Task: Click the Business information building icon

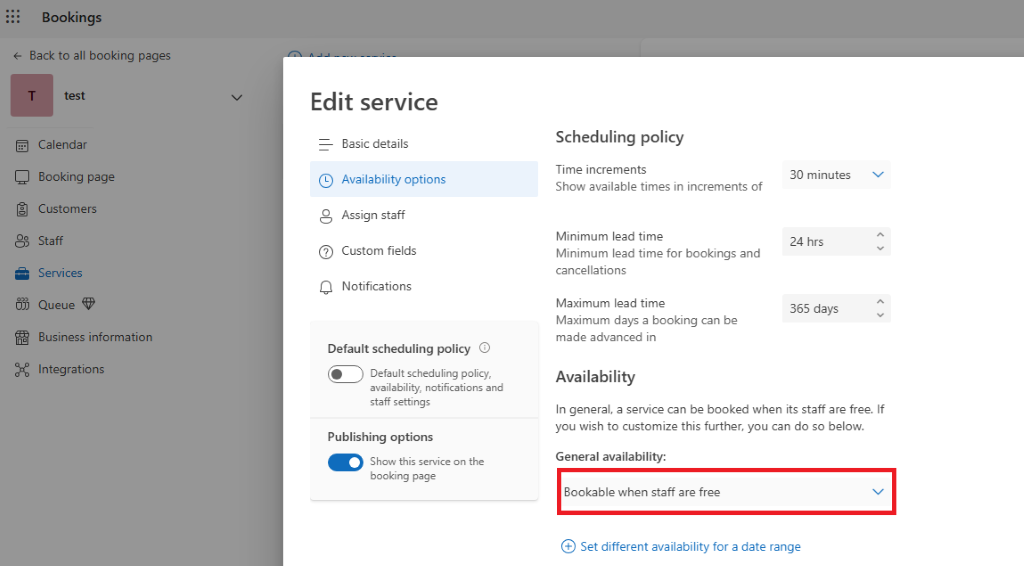Action: (x=22, y=338)
